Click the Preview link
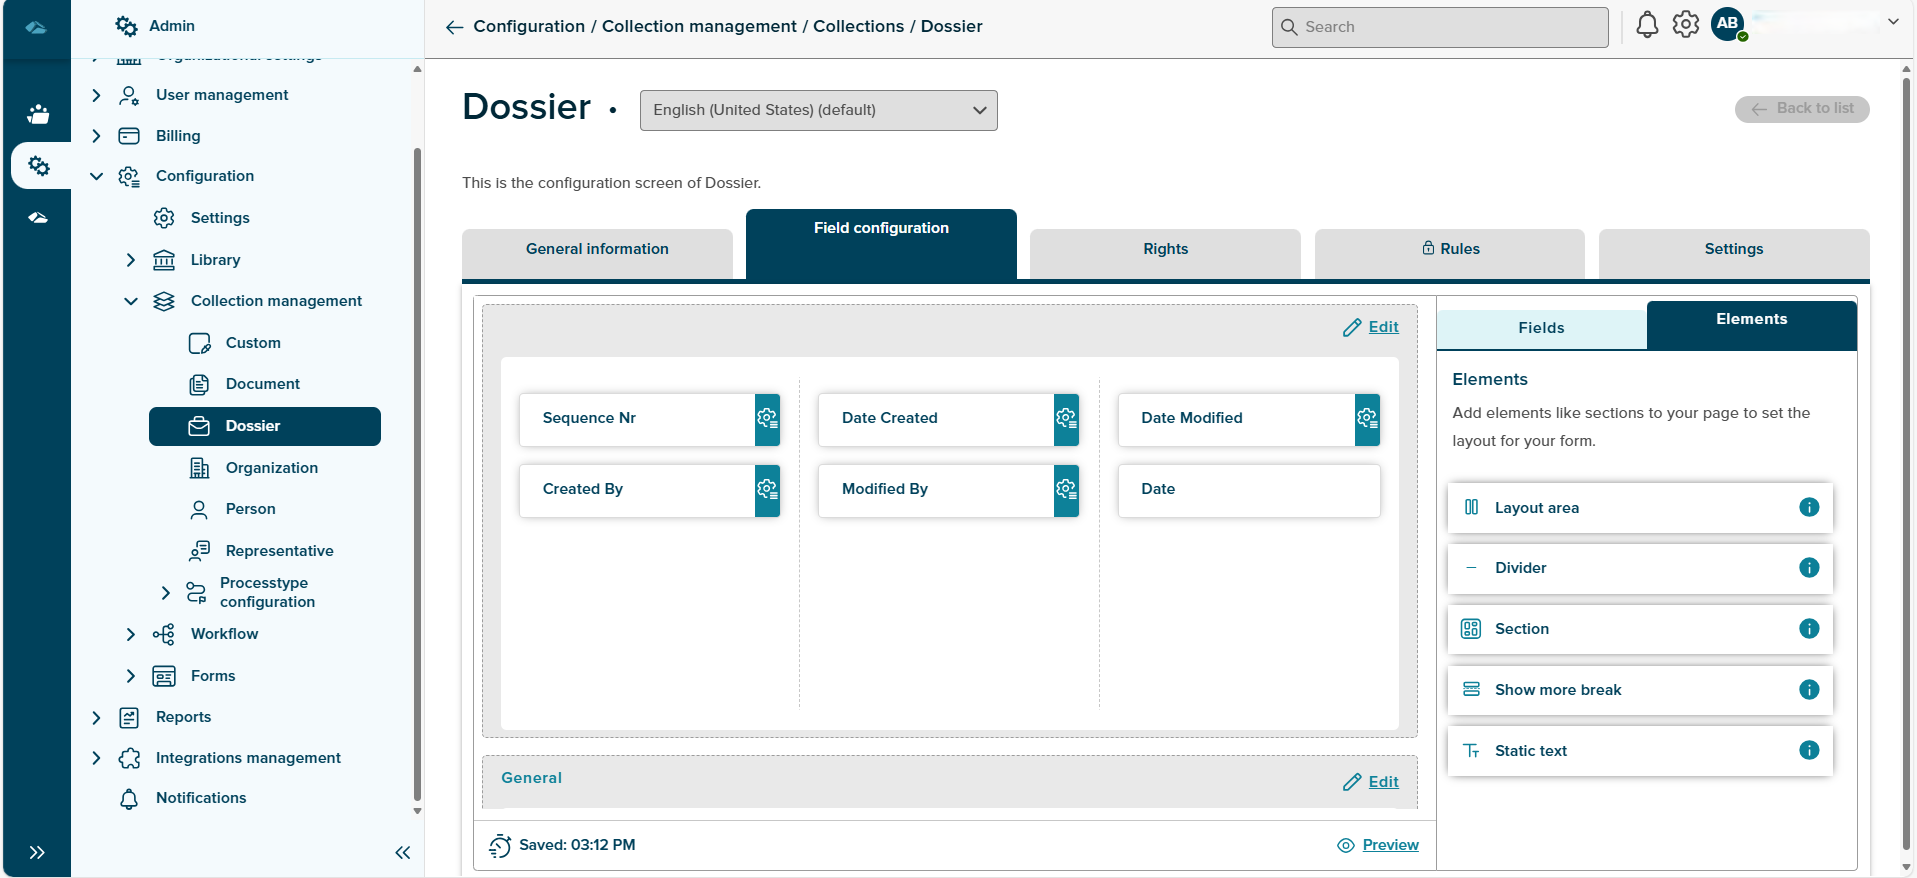 pos(1389,845)
